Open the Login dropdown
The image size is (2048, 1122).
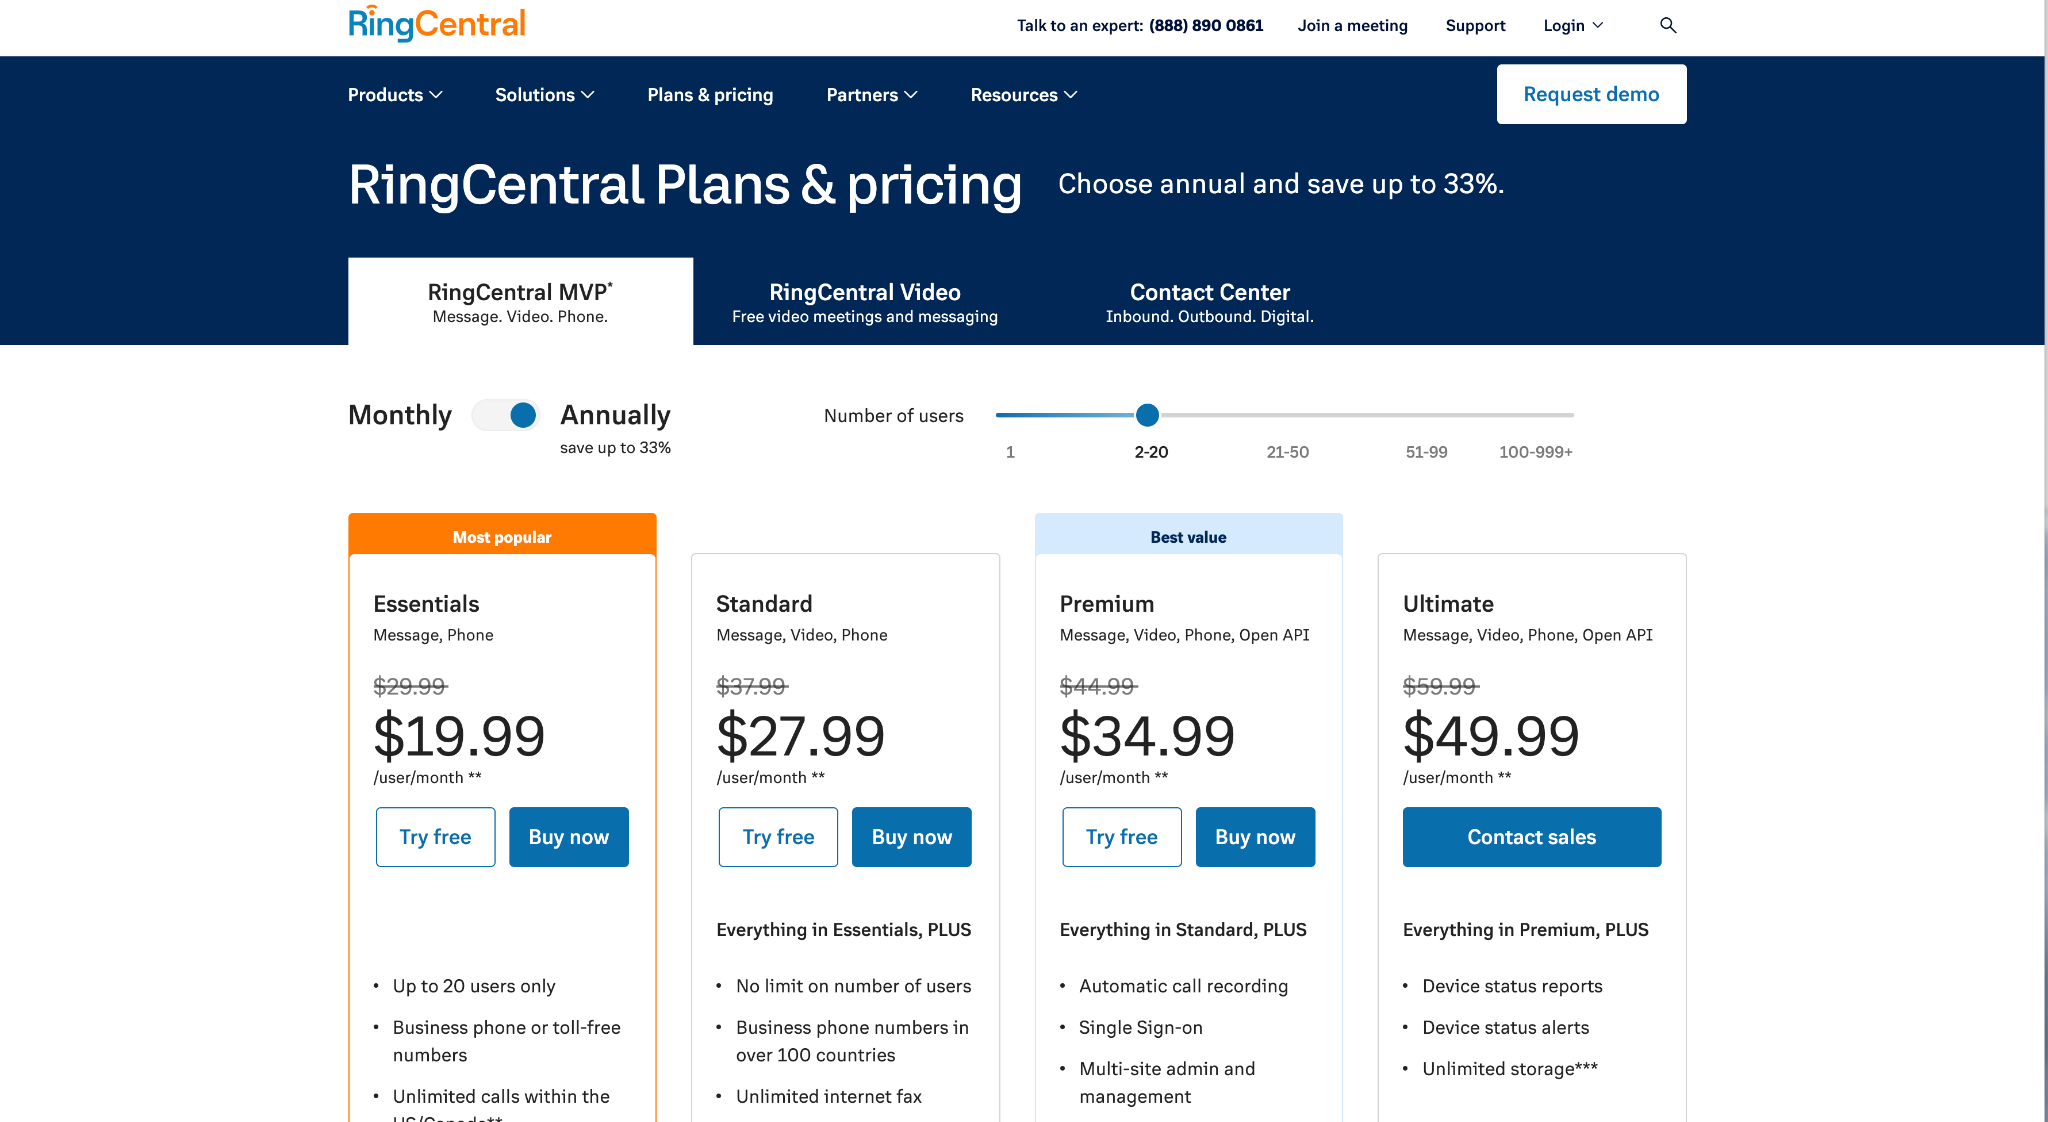(x=1572, y=26)
